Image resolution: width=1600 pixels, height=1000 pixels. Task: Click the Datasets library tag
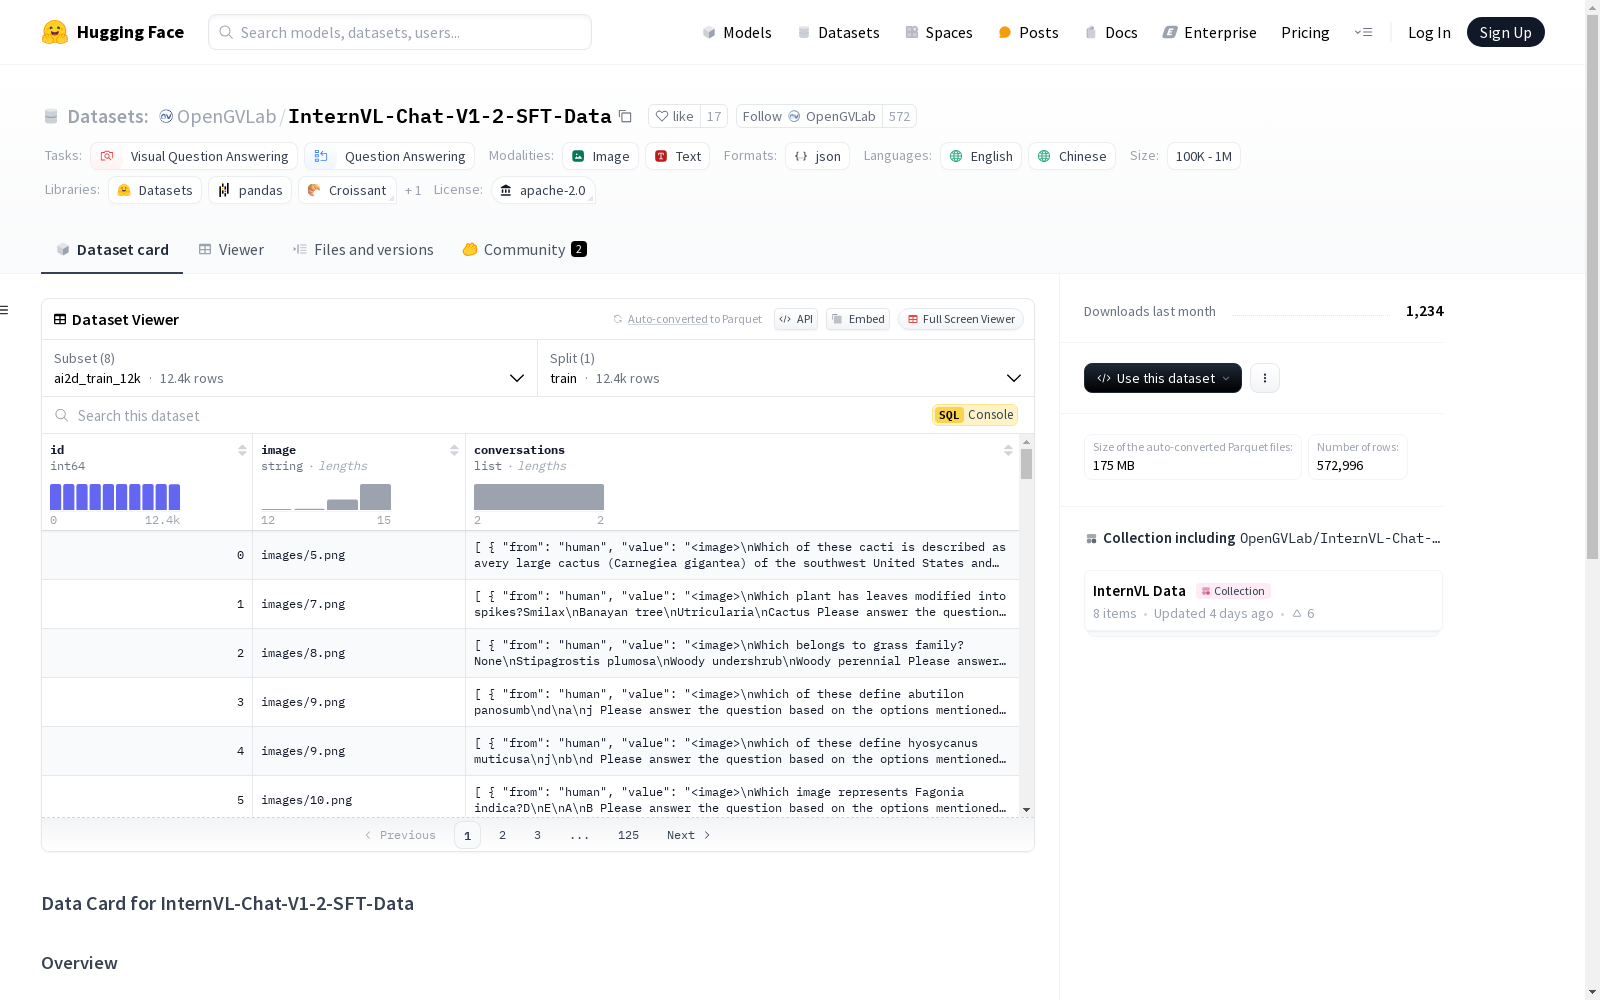coord(155,190)
